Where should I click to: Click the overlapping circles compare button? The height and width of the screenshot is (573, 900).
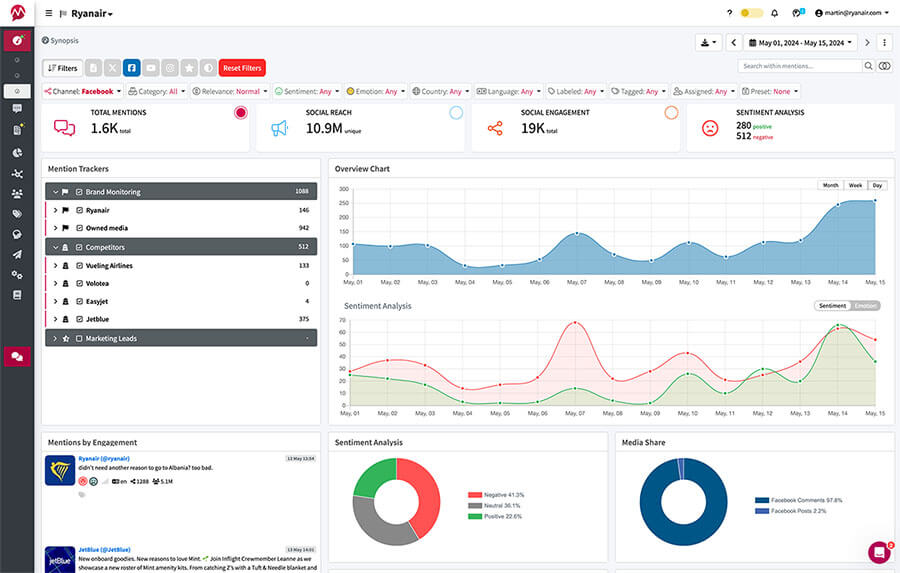(x=885, y=66)
